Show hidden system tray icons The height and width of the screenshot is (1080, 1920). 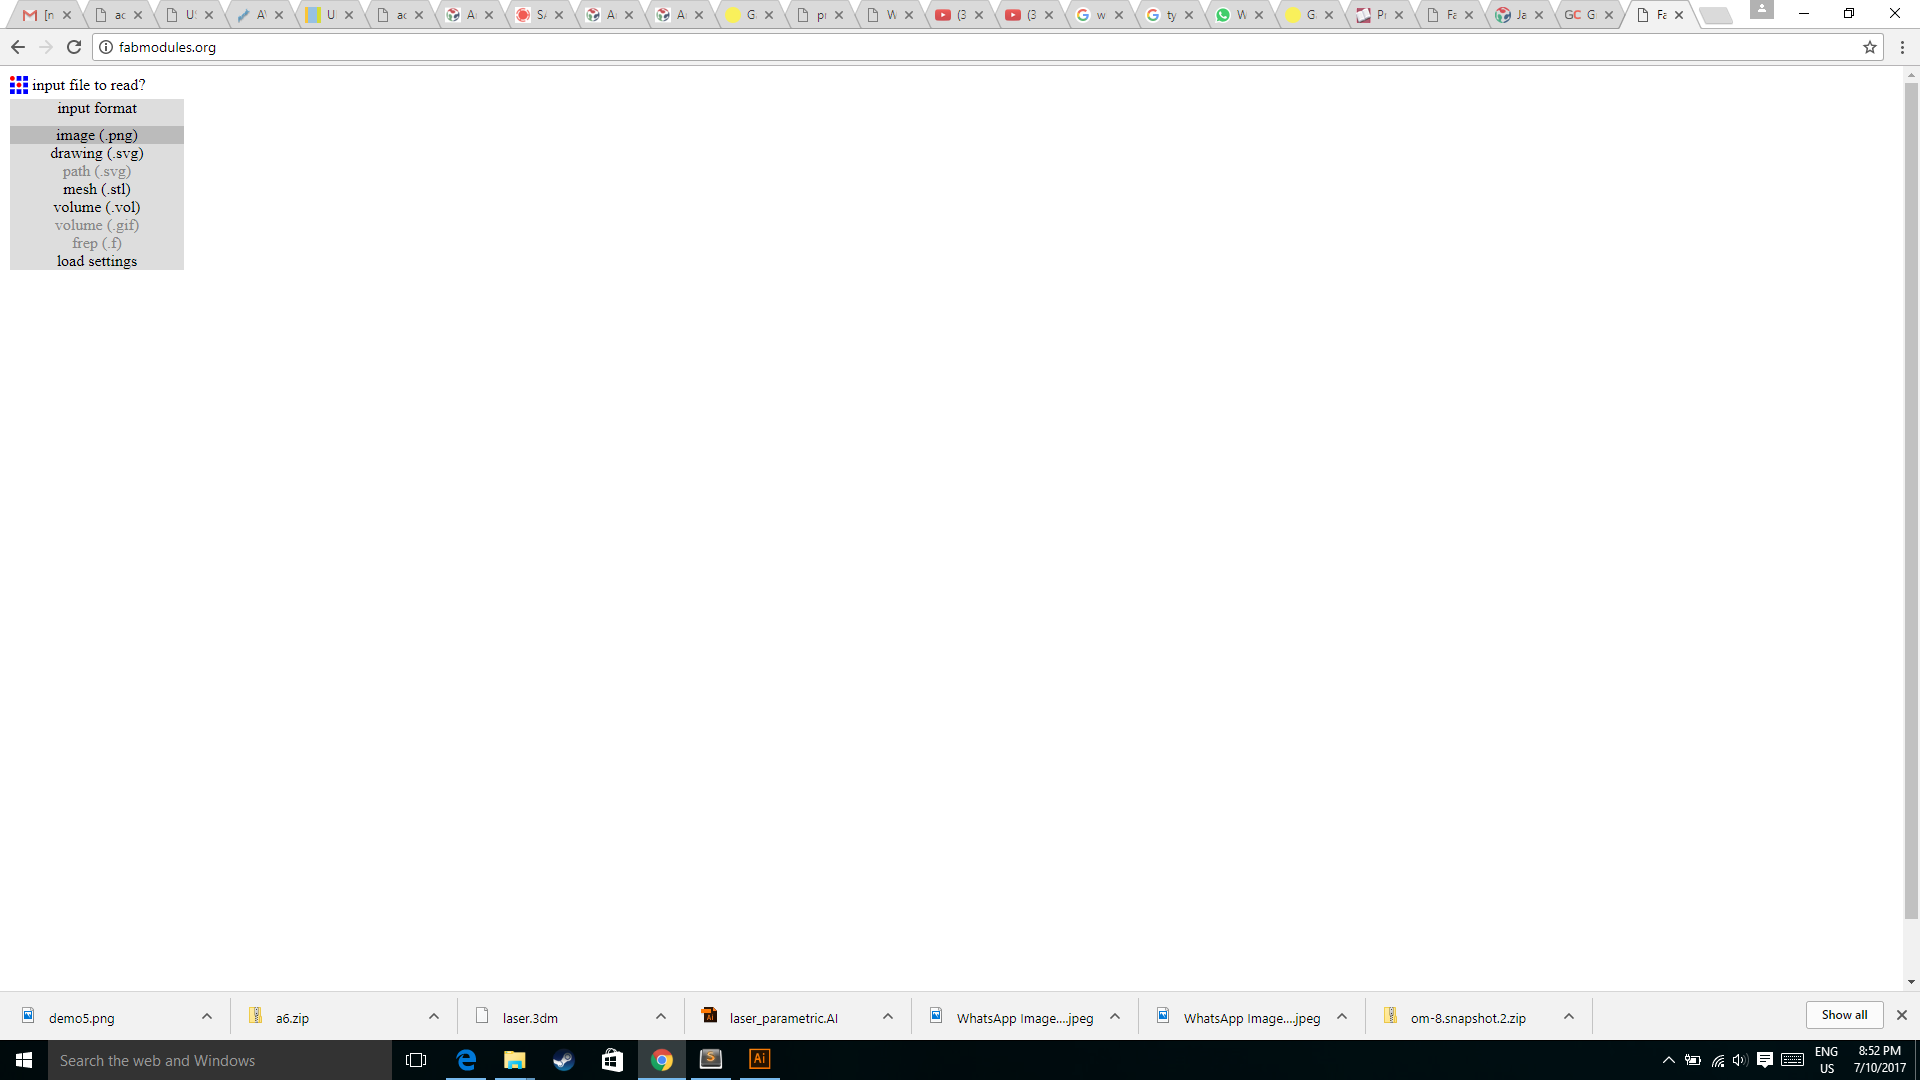point(1668,1060)
